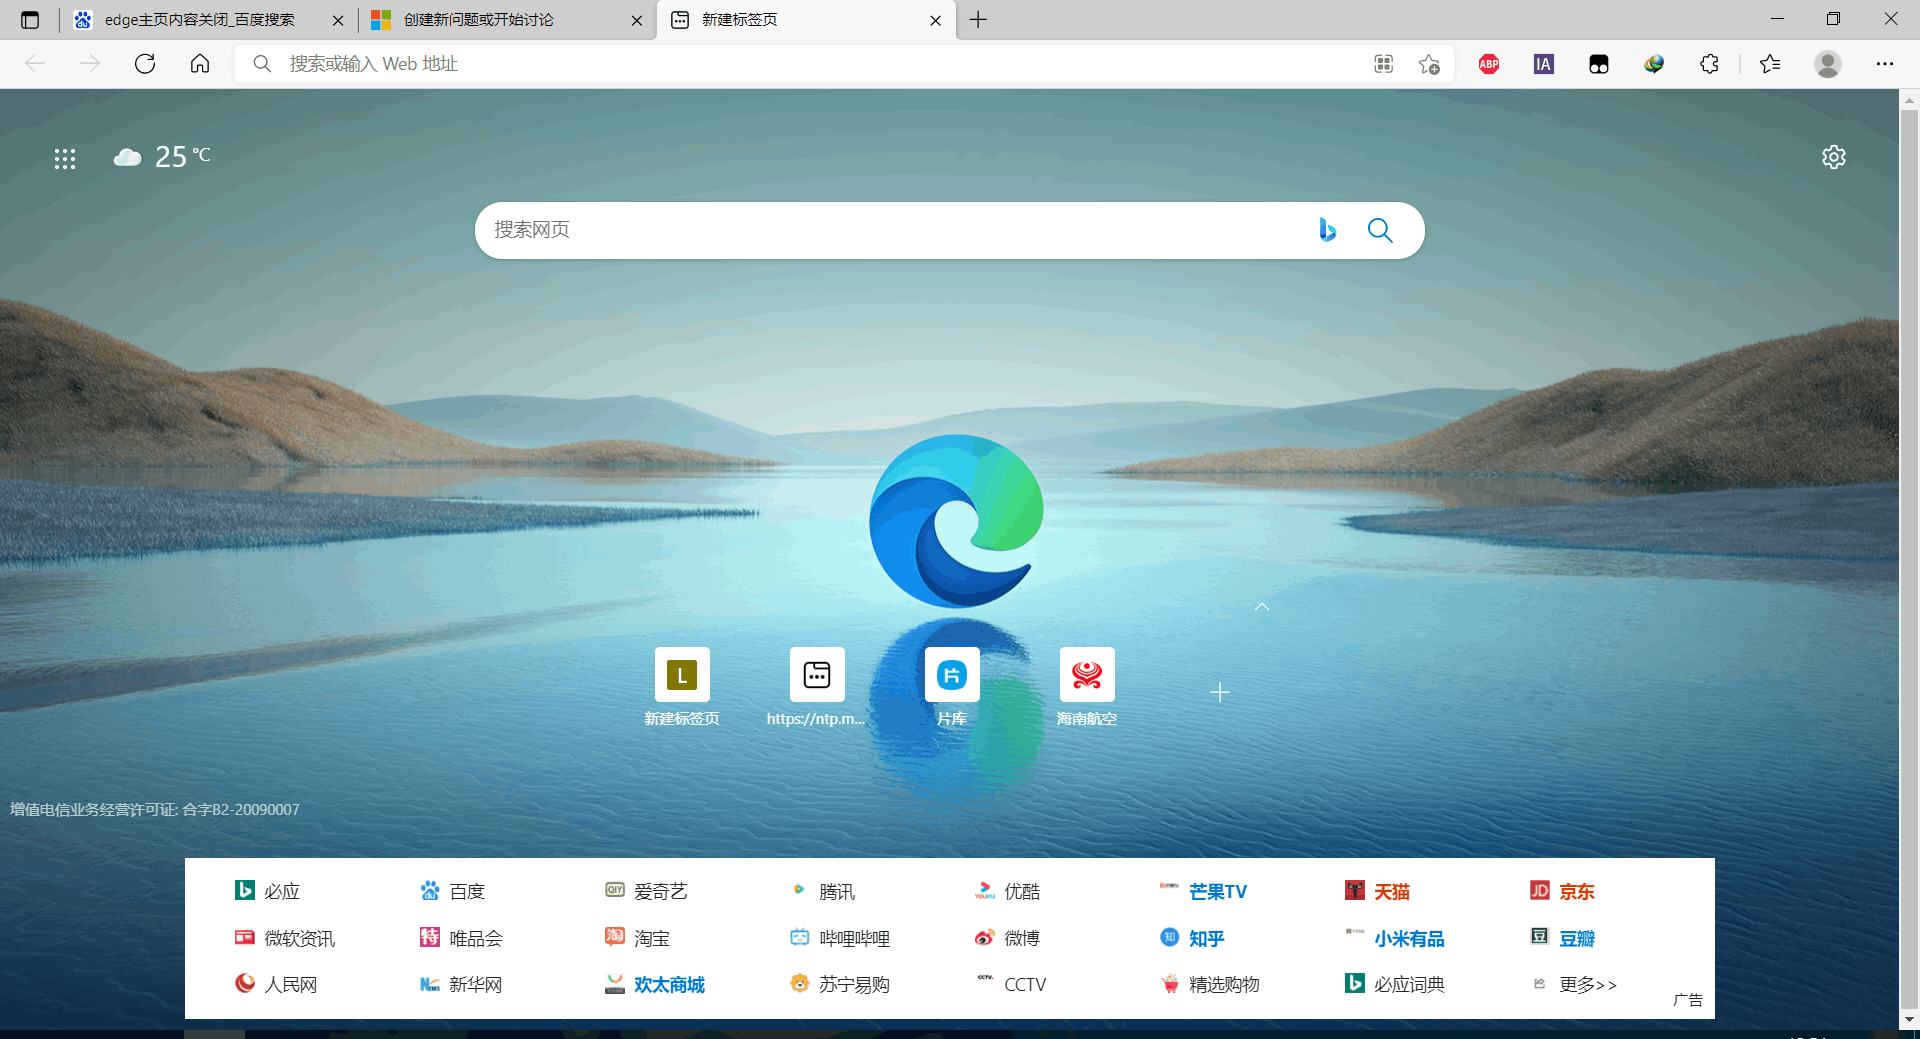Image resolution: width=1920 pixels, height=1039 pixels.
Task: Open the 苏宁易购 link
Action: 840,984
